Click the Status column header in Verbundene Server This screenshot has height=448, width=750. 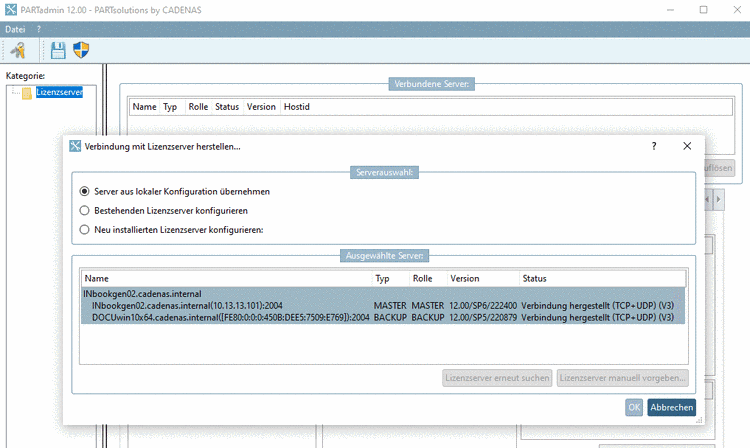pos(227,107)
